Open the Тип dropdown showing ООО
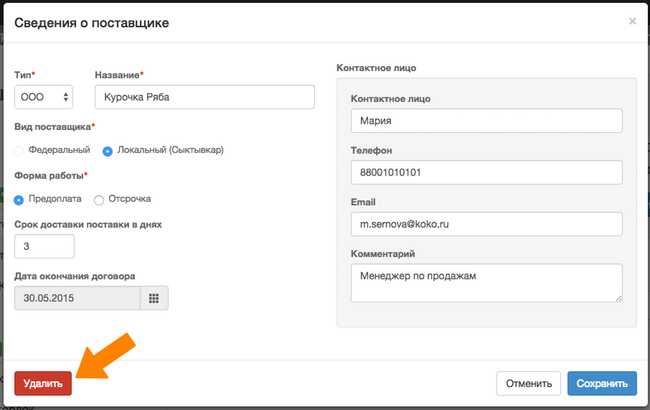 pyautogui.click(x=44, y=97)
